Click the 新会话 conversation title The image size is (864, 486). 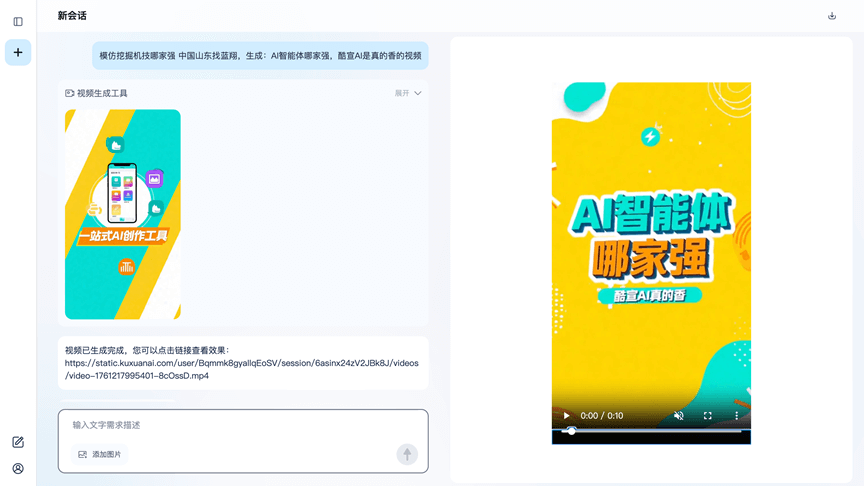click(x=72, y=16)
